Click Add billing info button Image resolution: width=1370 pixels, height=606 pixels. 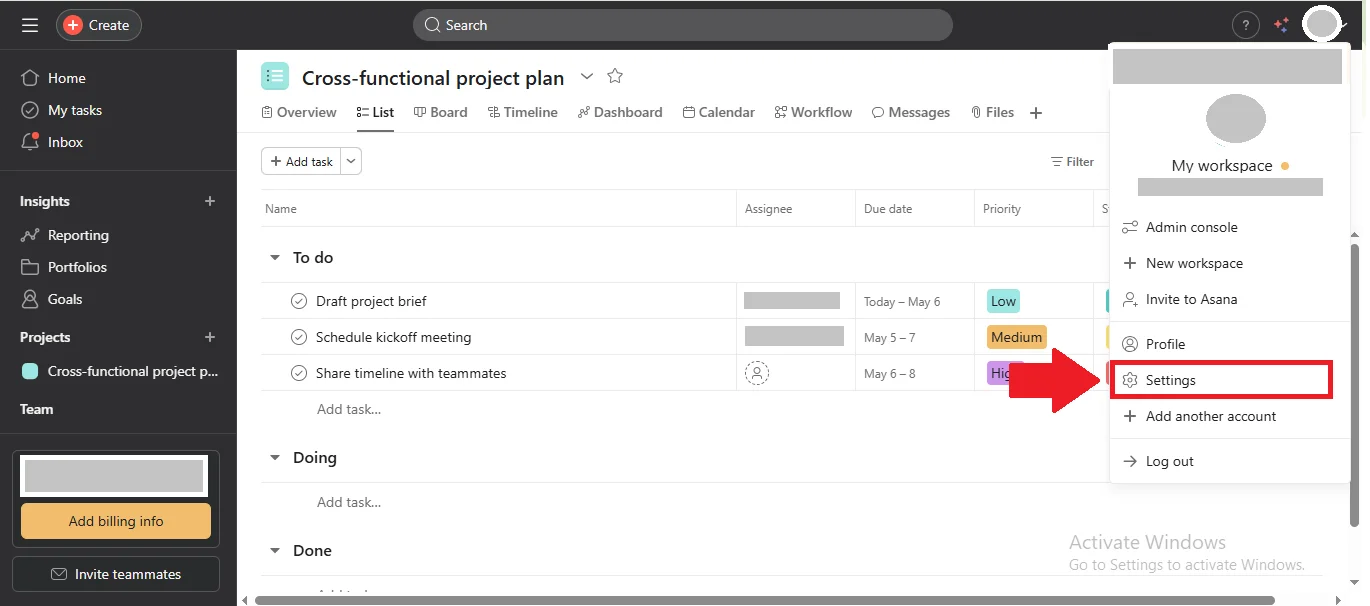tap(116, 521)
